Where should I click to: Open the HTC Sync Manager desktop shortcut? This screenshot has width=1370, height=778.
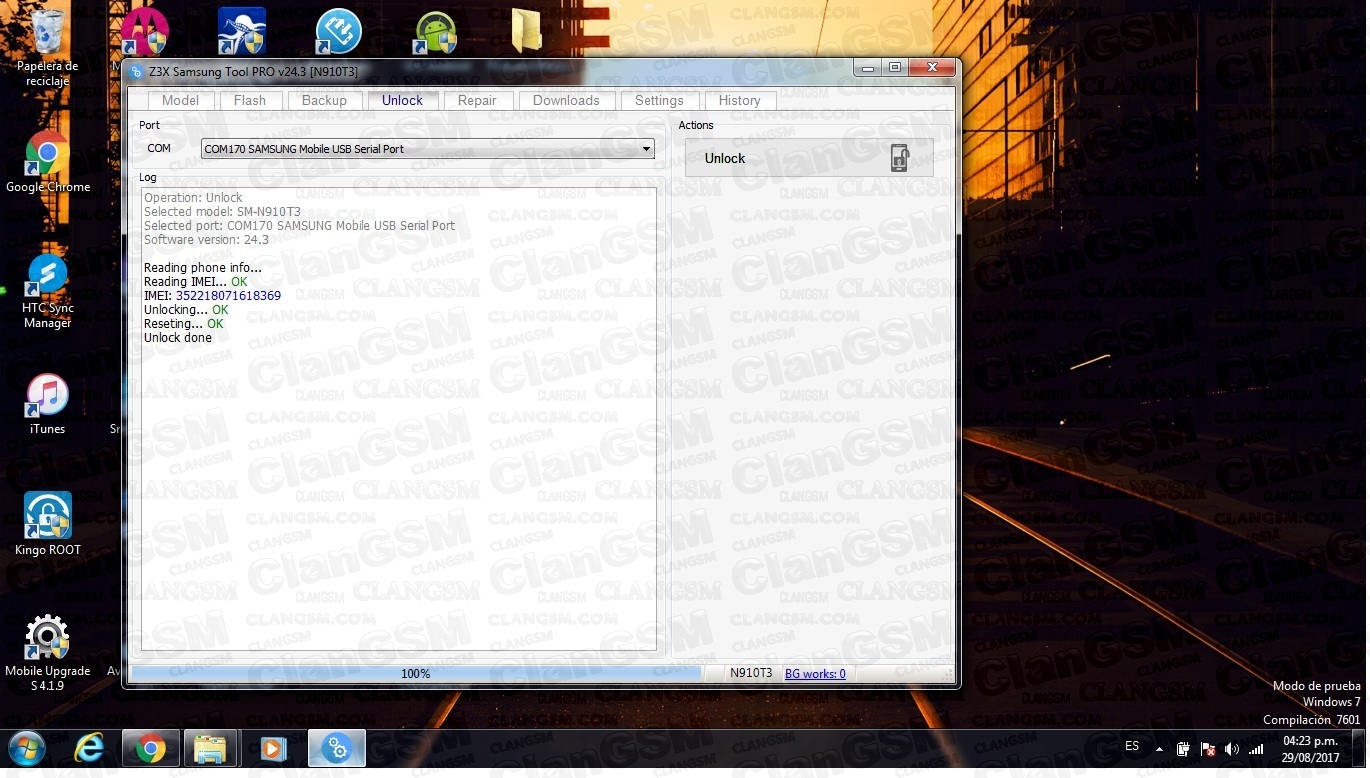pos(47,290)
